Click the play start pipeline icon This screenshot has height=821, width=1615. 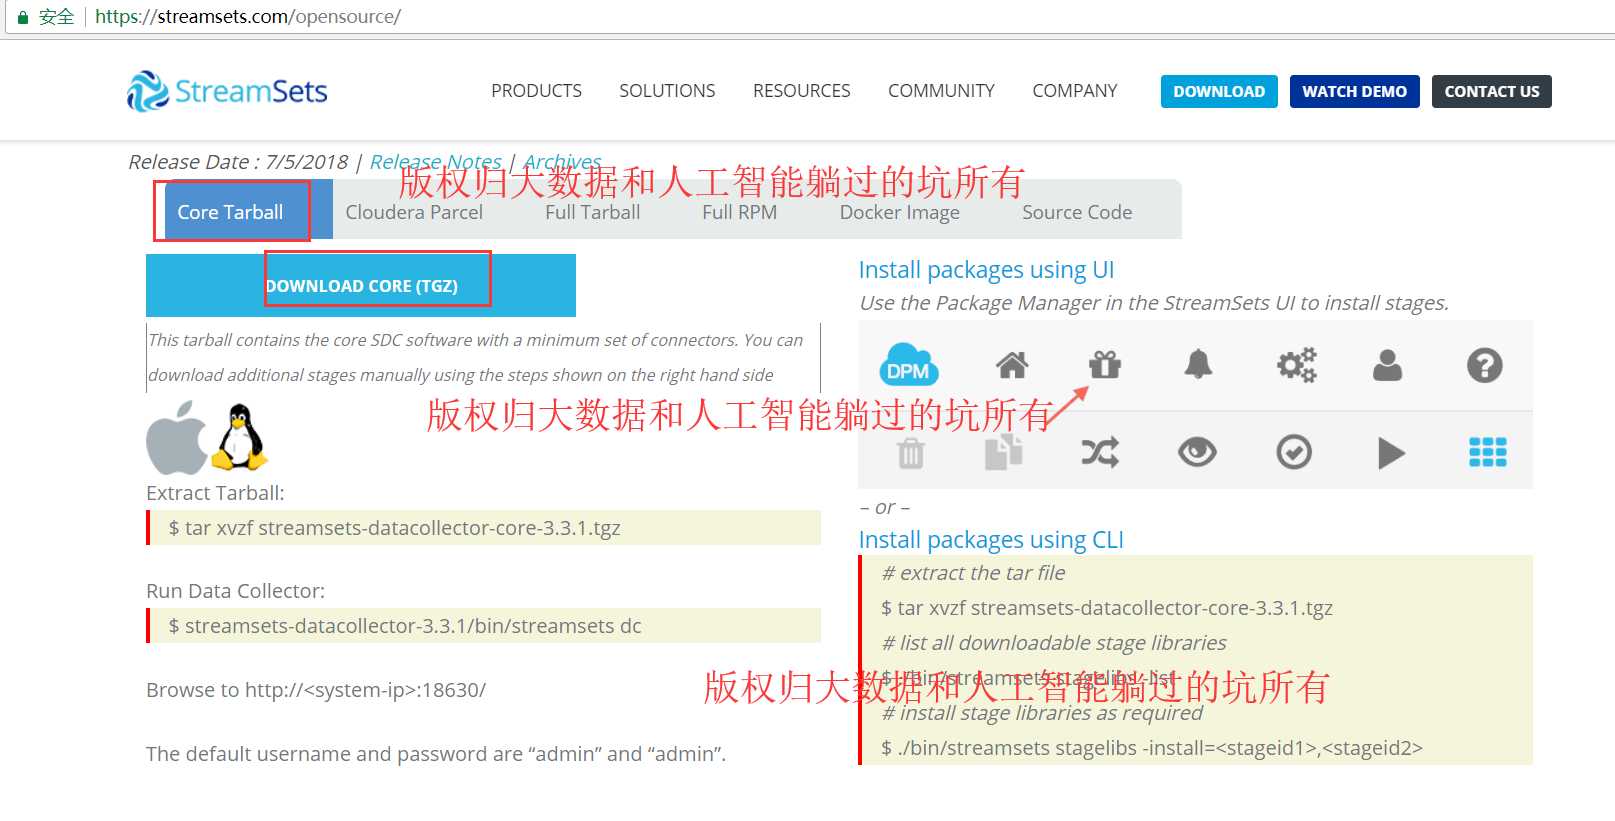[x=1391, y=453]
